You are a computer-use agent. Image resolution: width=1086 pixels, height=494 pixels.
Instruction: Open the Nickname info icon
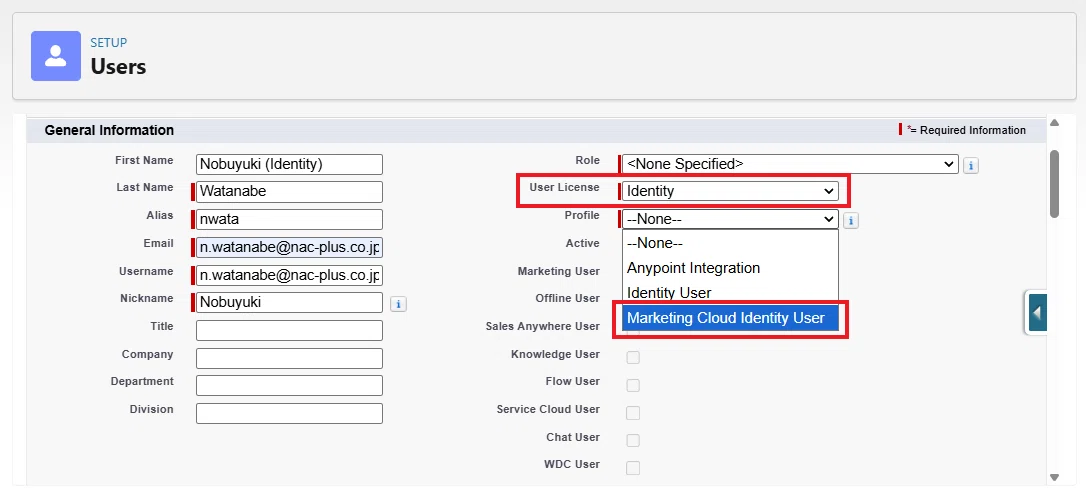point(398,303)
